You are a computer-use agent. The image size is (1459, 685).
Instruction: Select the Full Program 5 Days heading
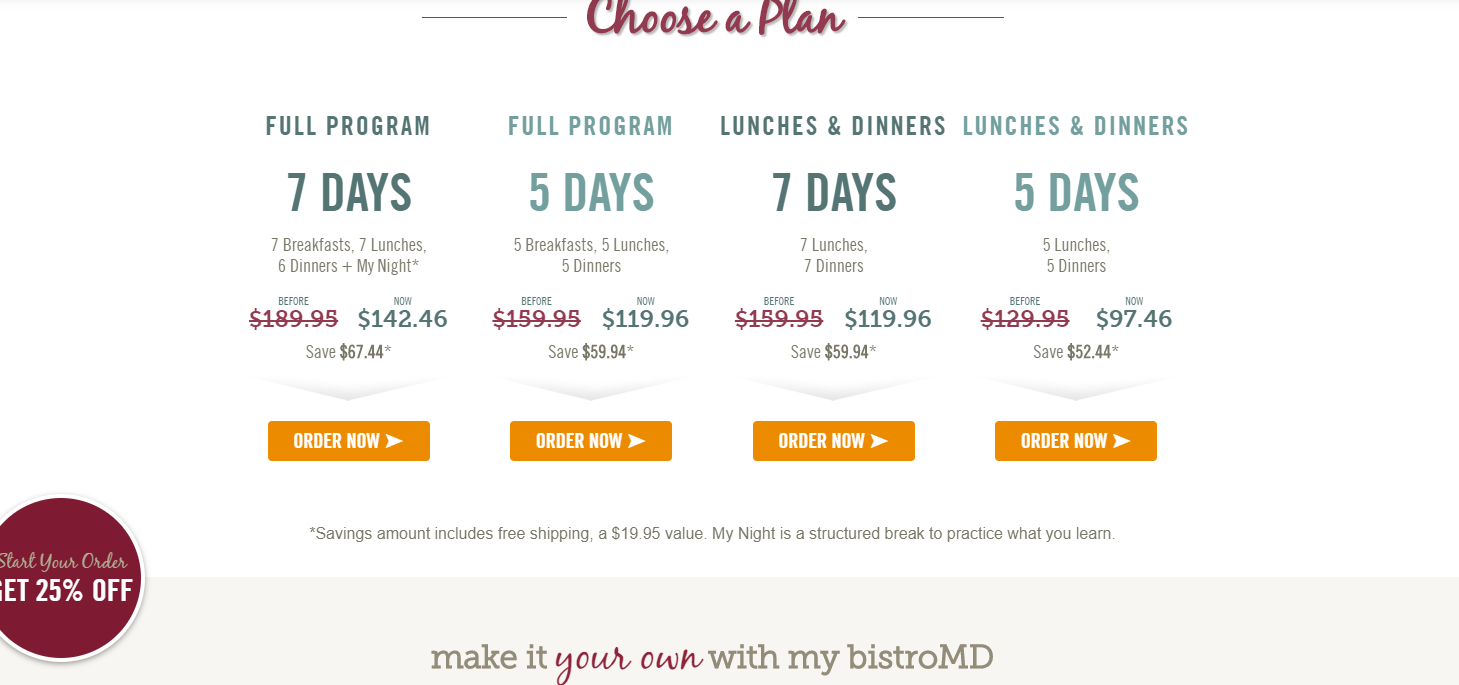[x=591, y=166]
